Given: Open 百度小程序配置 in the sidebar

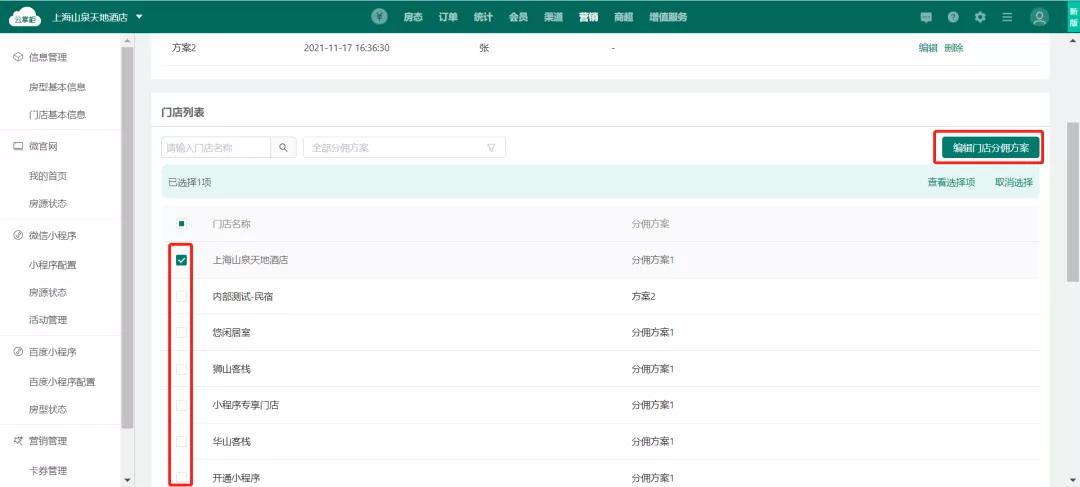Looking at the screenshot, I should (62, 382).
